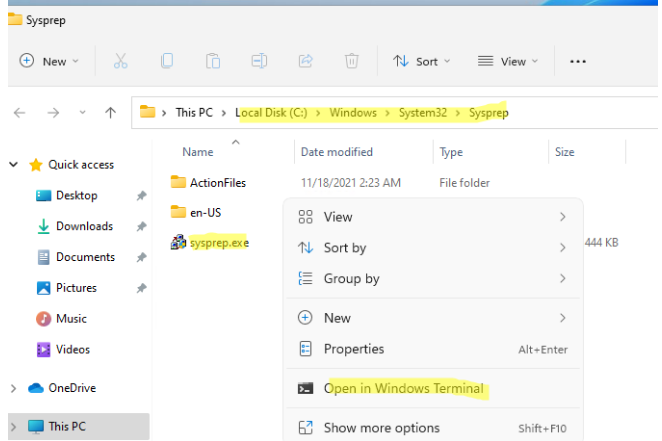This screenshot has width=662, height=441.
Task: Click the Paste clipboard icon in the toolbar
Action: pos(213,61)
